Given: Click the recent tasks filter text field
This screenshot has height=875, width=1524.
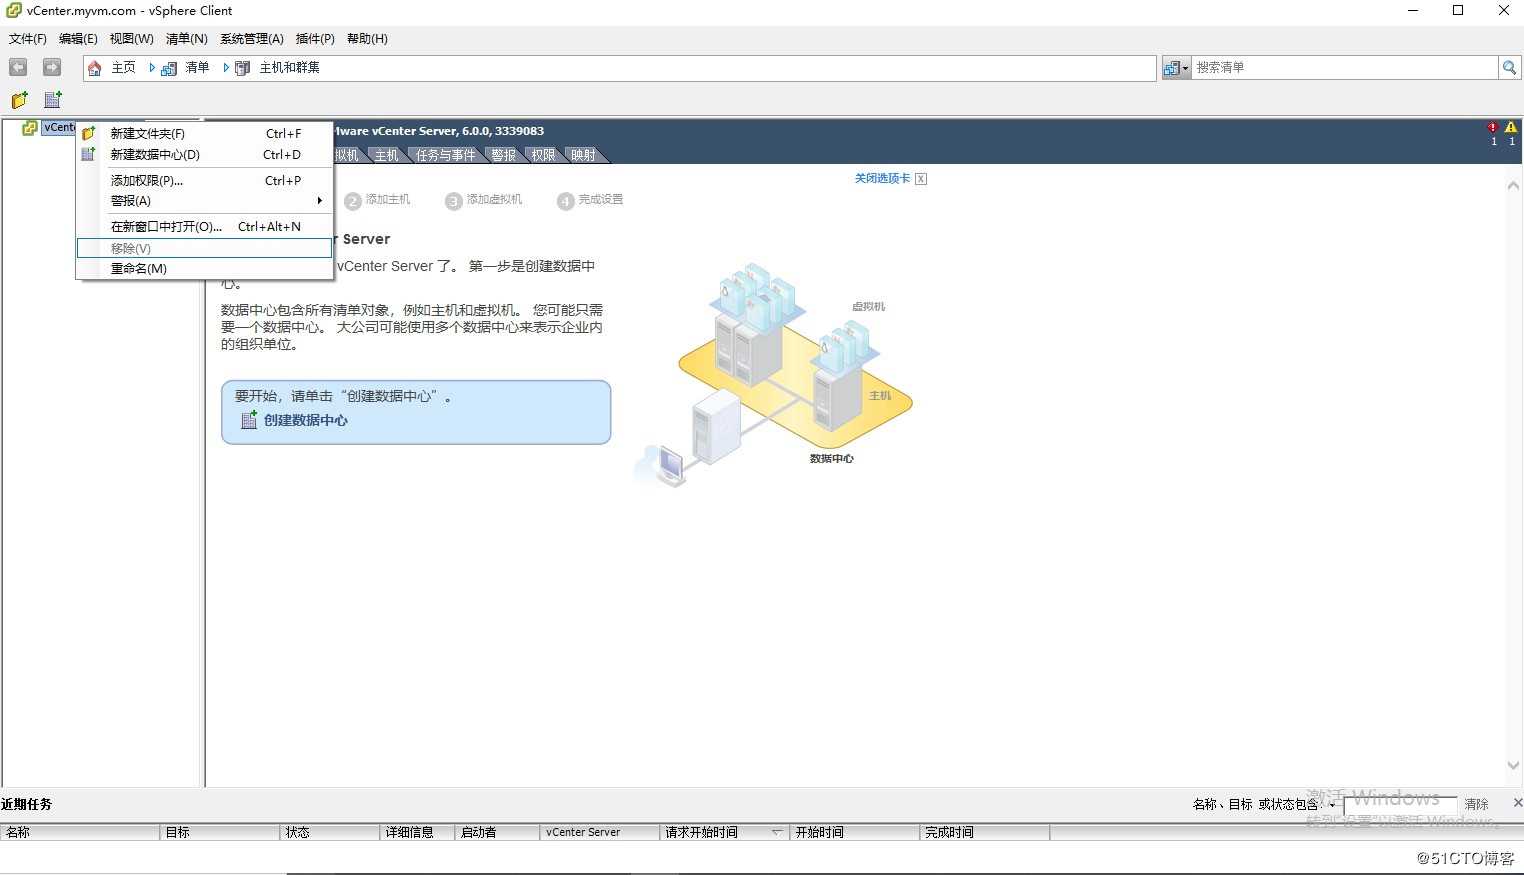Looking at the screenshot, I should coord(1400,805).
